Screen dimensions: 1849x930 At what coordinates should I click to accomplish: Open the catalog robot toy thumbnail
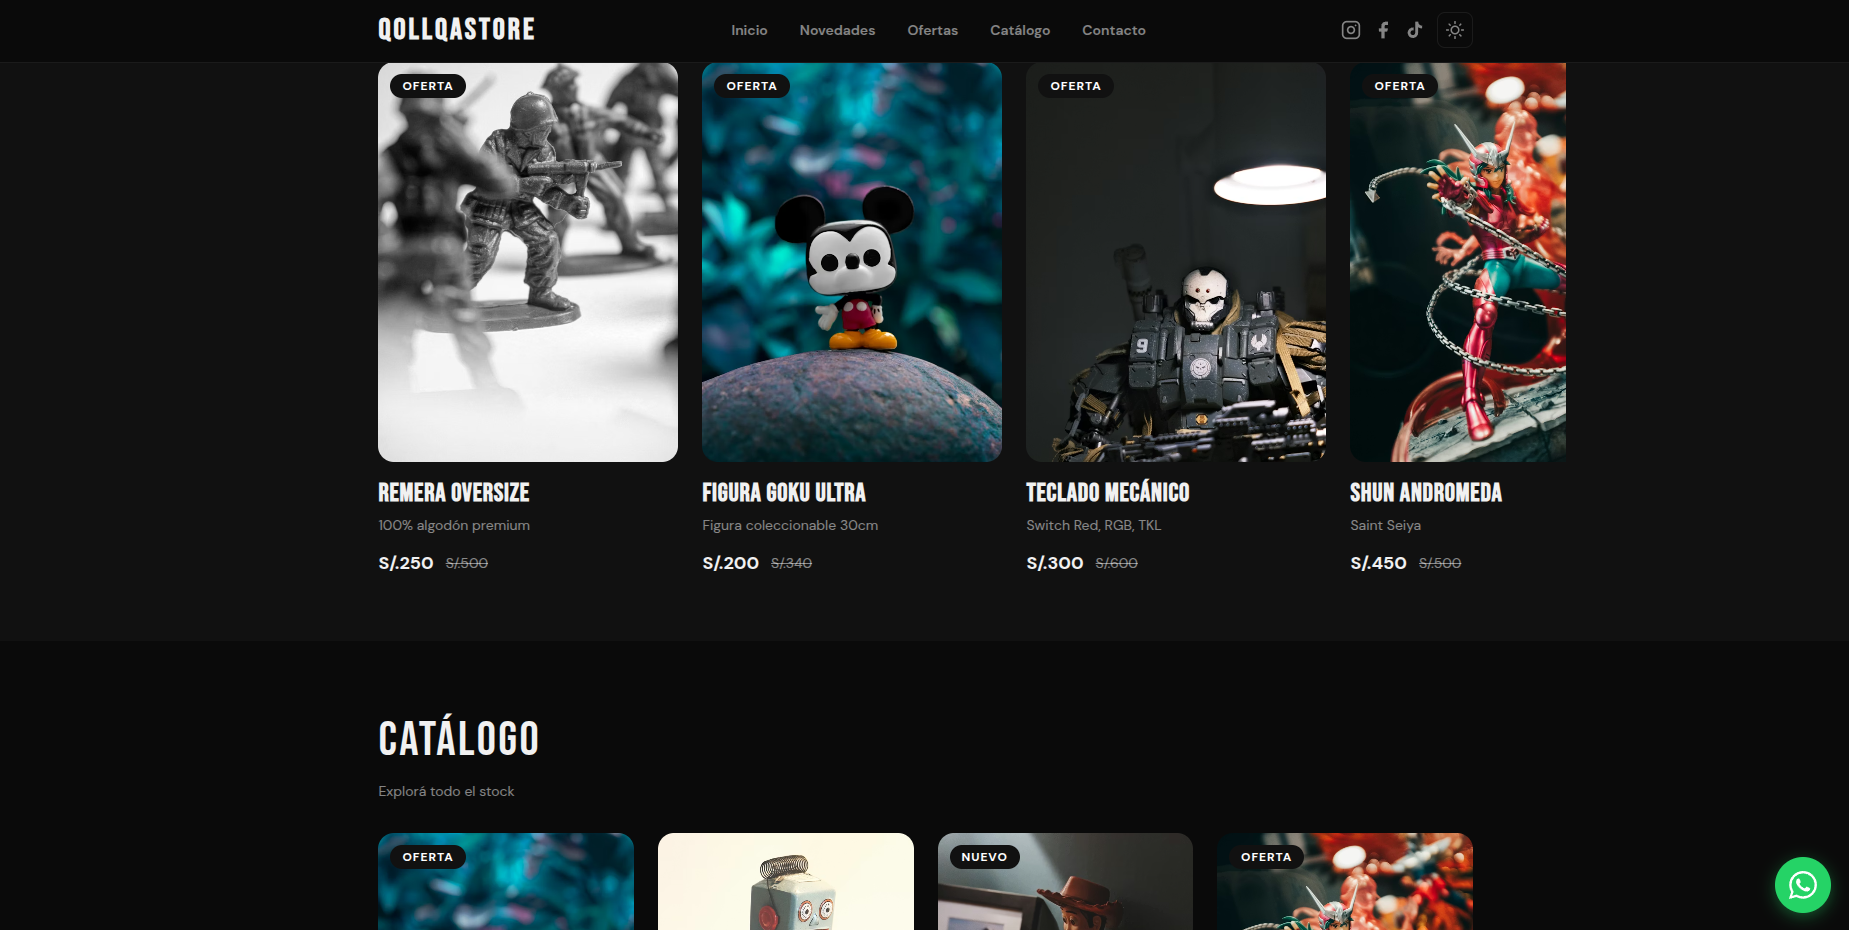(786, 881)
